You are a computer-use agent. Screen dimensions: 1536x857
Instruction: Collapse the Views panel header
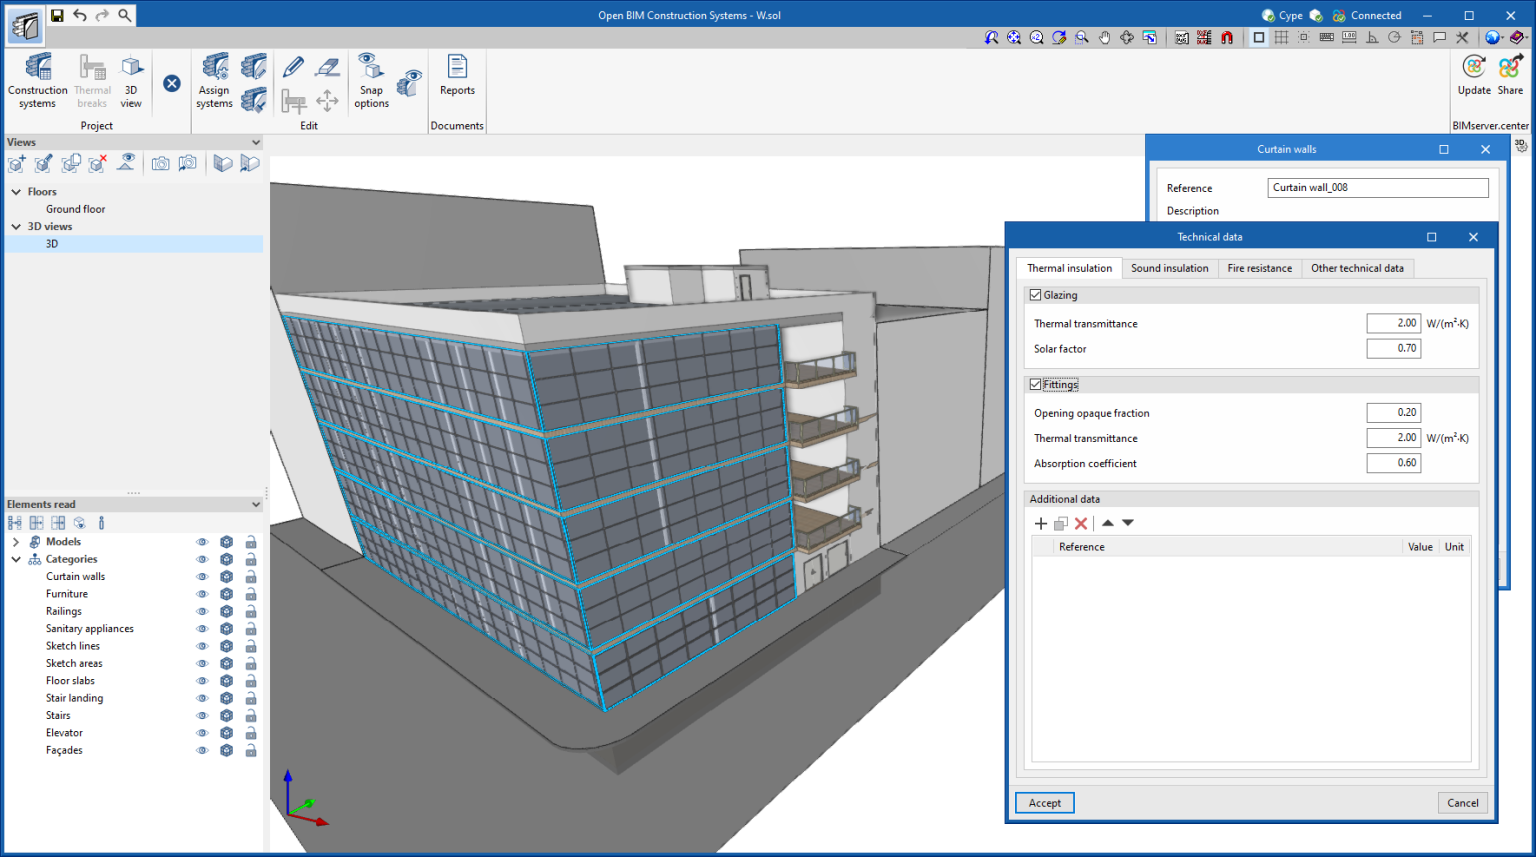click(256, 142)
